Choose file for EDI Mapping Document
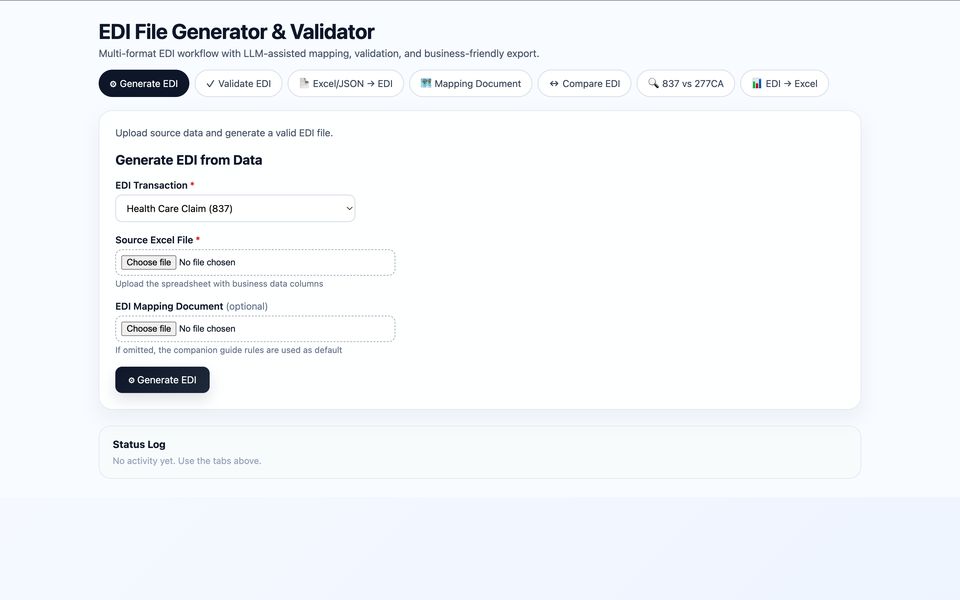This screenshot has width=960, height=600. [x=149, y=329]
